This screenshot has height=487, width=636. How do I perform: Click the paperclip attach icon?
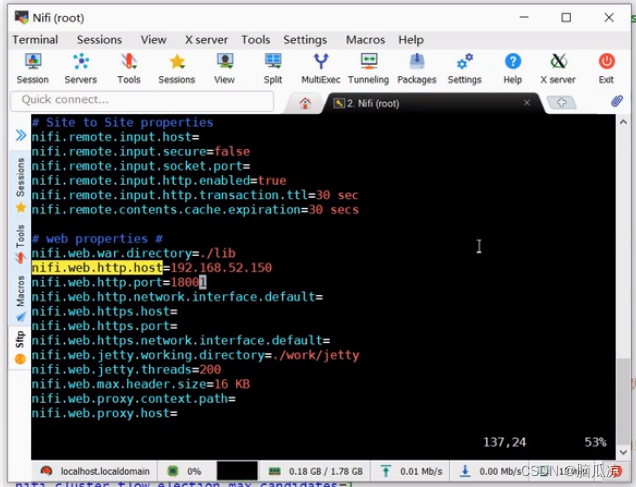(617, 101)
